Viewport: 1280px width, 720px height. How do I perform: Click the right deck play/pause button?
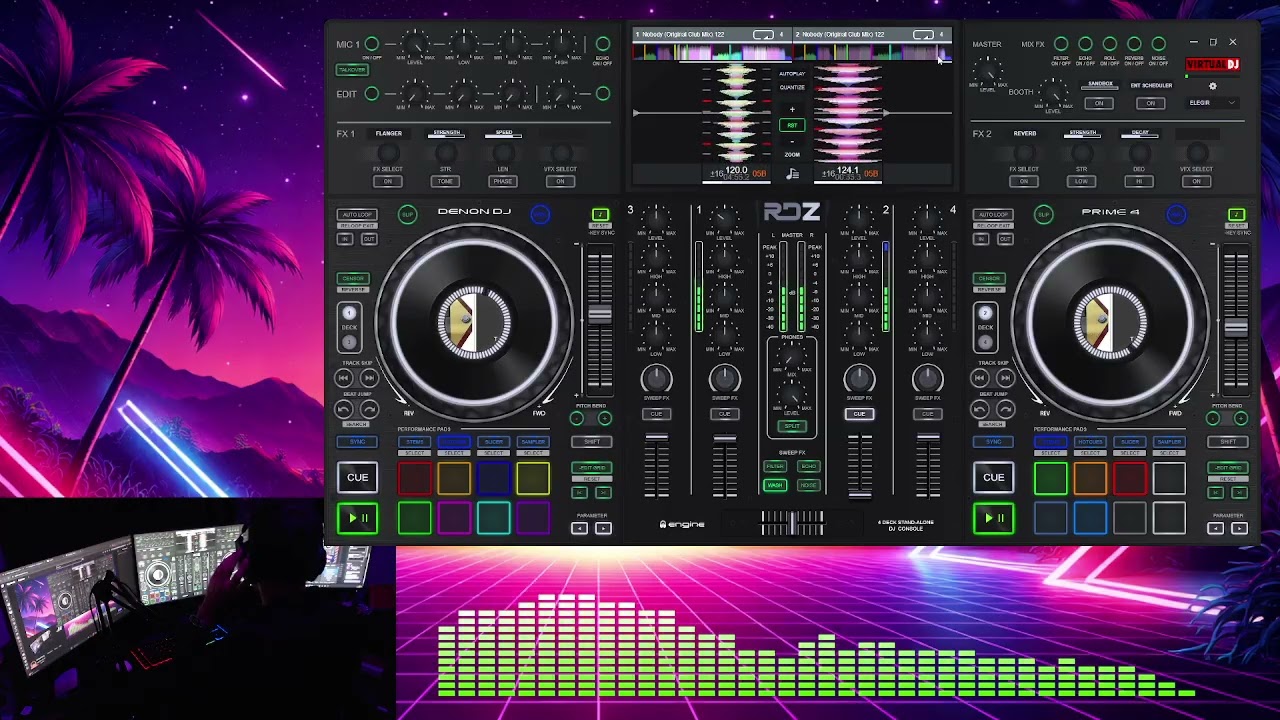coord(993,518)
